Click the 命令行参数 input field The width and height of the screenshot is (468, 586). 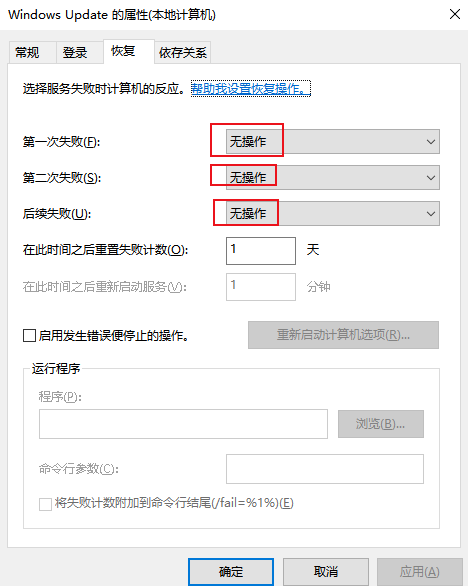click(x=325, y=469)
